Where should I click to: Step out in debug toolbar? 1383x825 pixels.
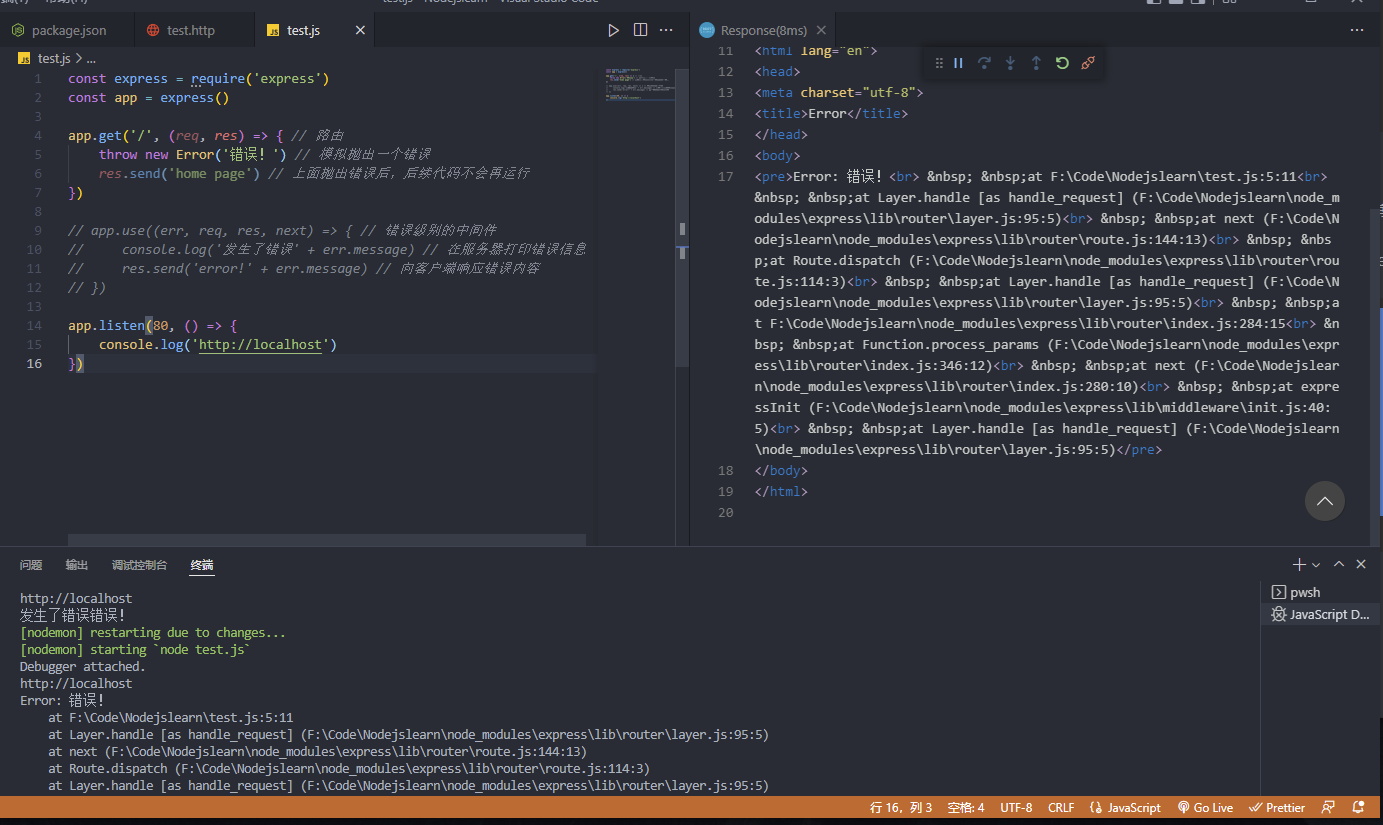coord(1036,63)
